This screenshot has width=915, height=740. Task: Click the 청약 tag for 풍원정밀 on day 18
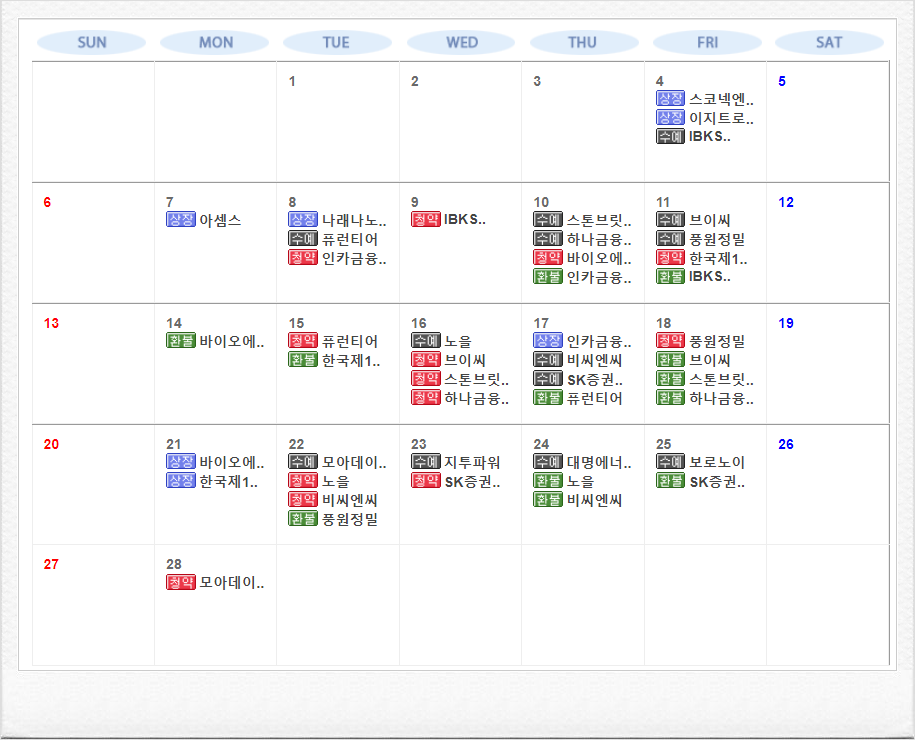pos(670,340)
